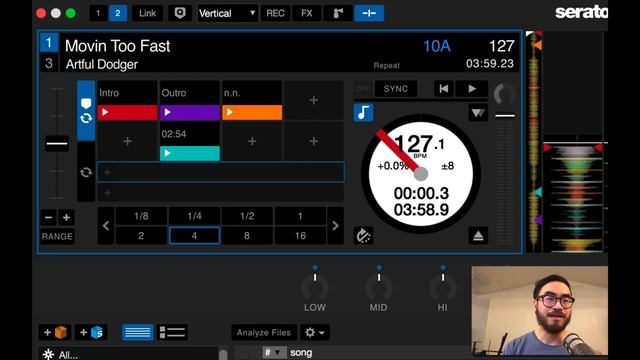The width and height of the screenshot is (640, 360).
Task: Click the pitch plus button
Action: [66, 218]
